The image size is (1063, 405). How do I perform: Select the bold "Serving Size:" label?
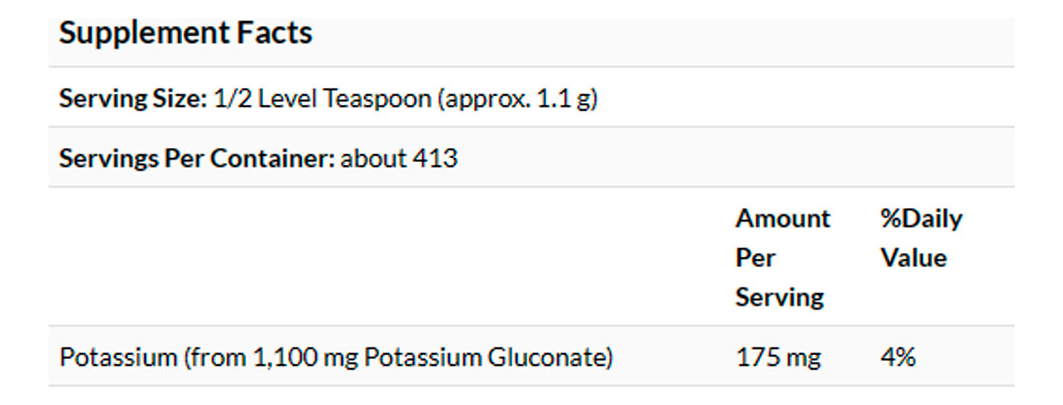[x=132, y=99]
